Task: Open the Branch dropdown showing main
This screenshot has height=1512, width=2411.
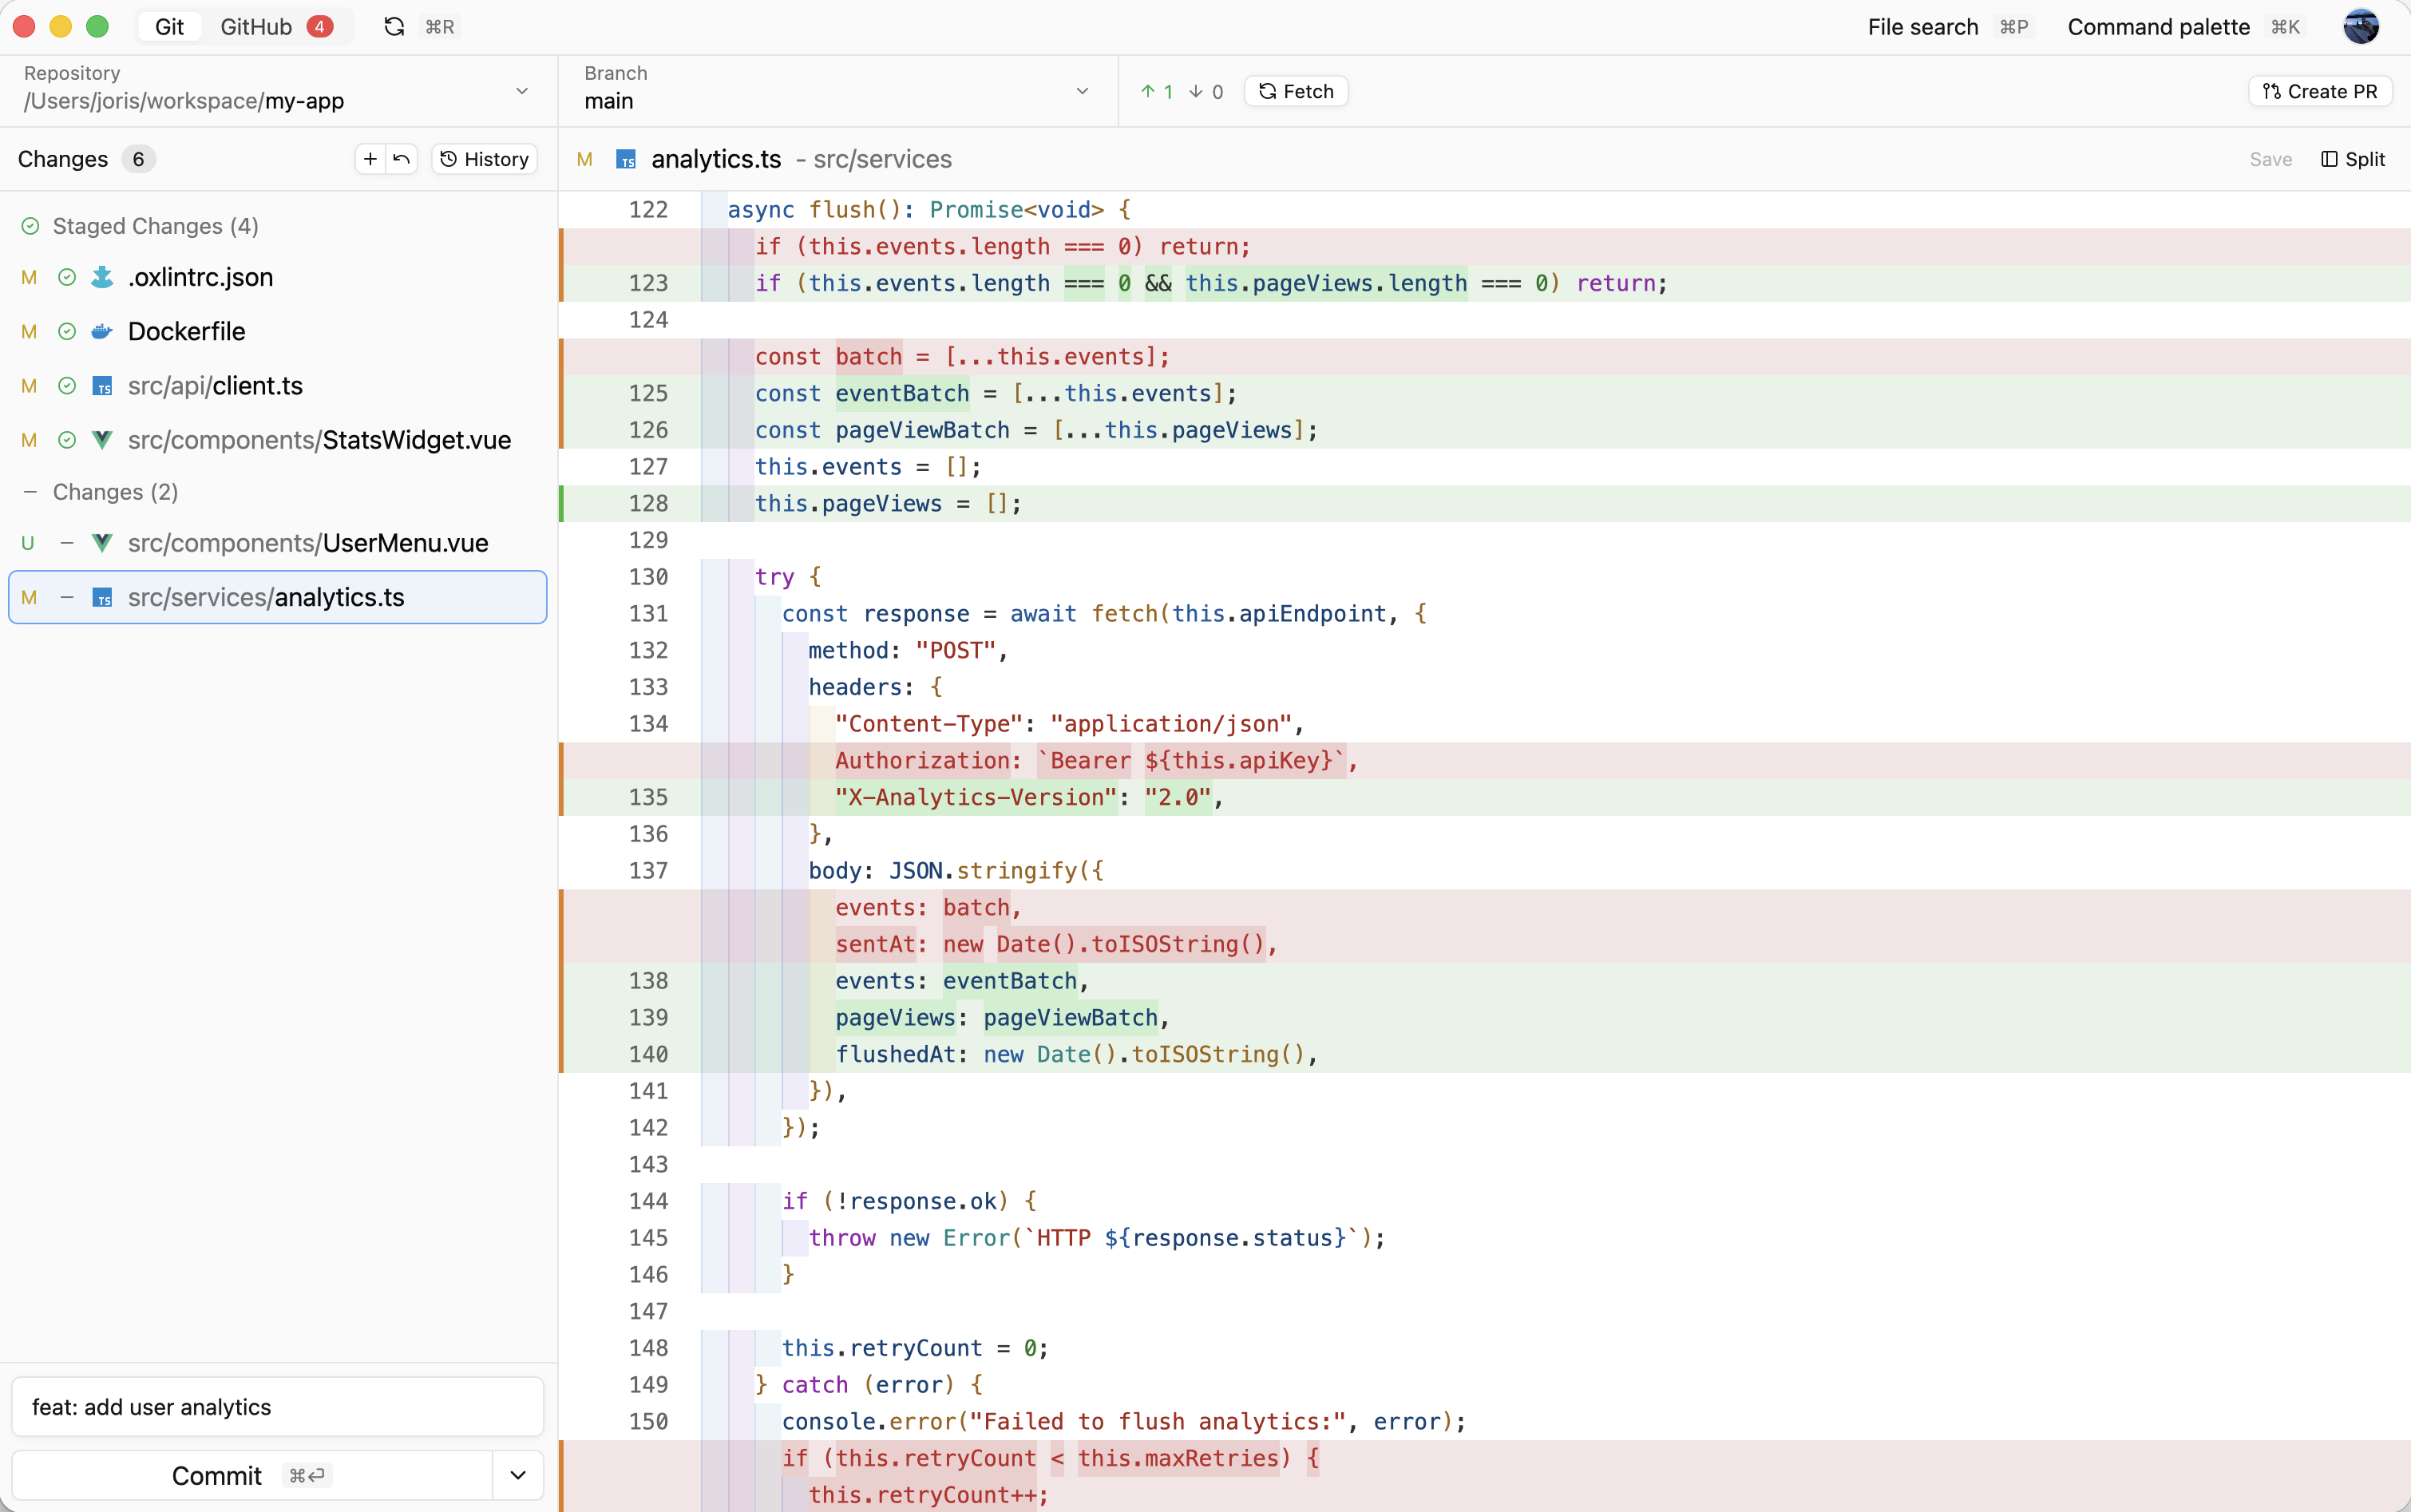Action: pyautogui.click(x=1081, y=90)
